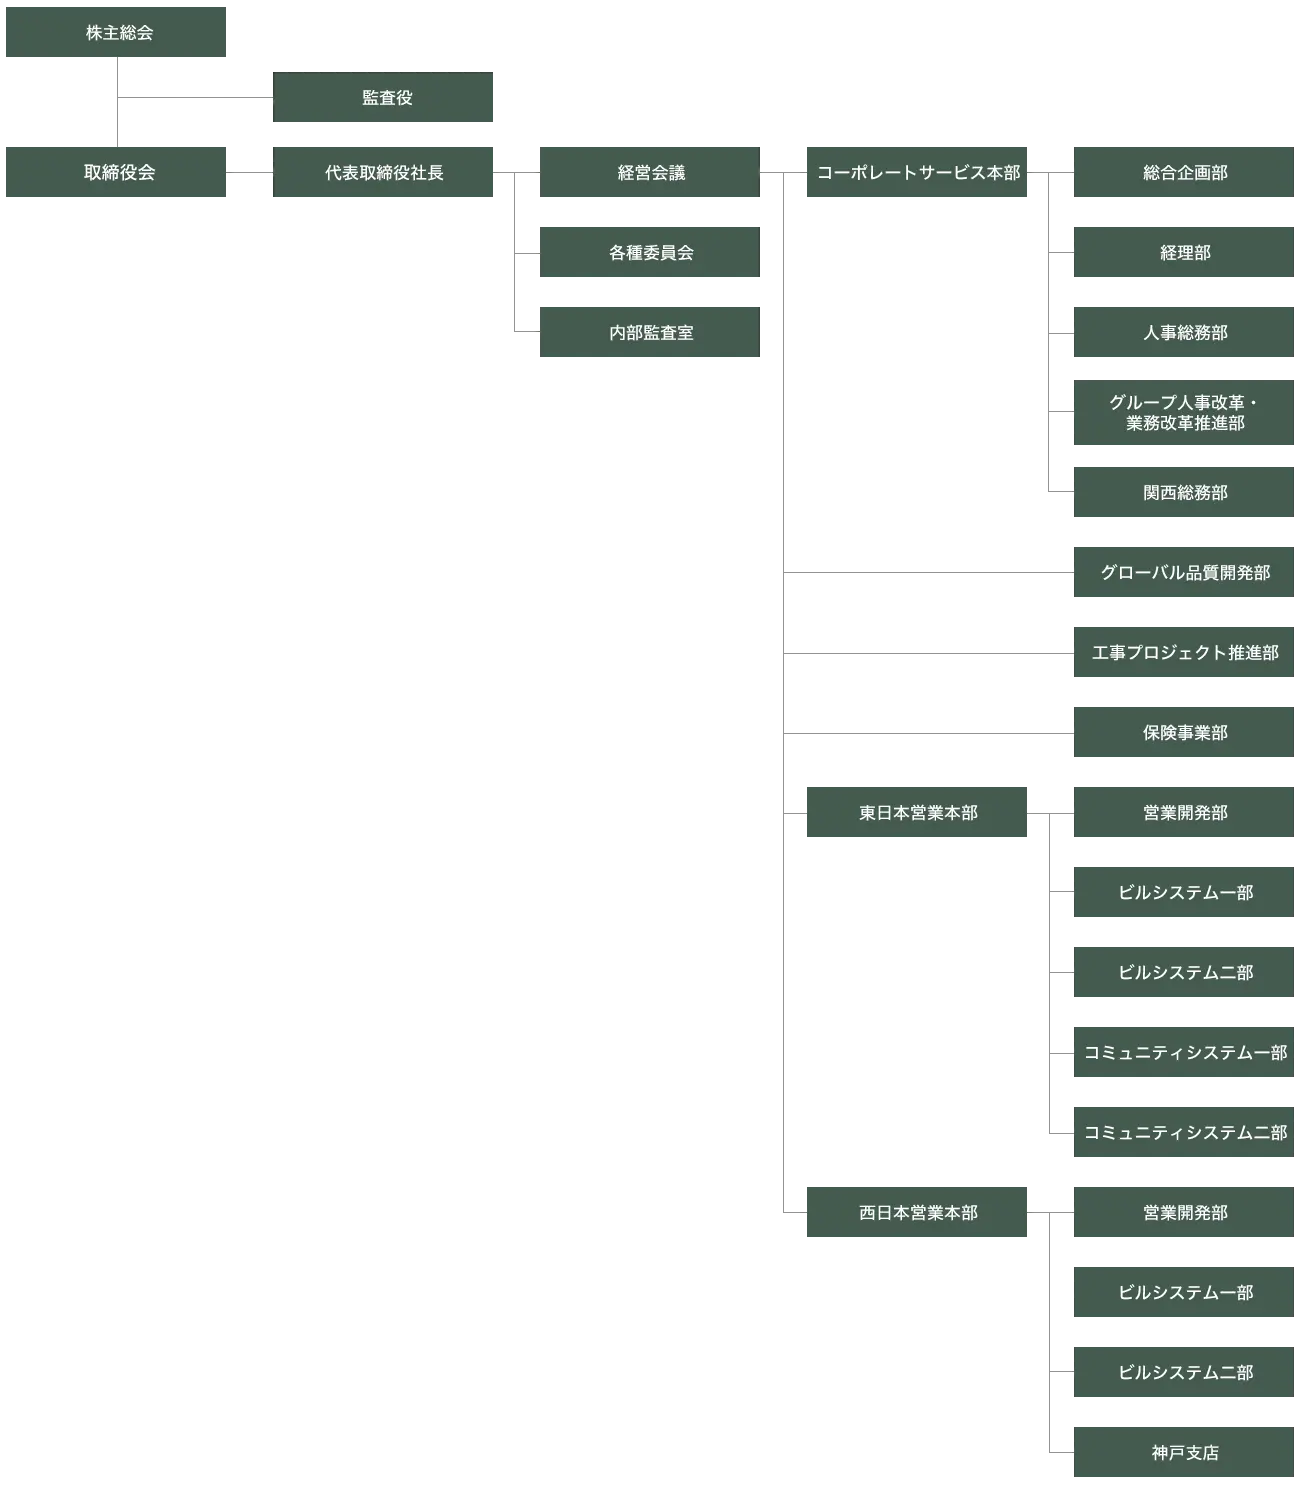Click the グローバル品質開発部 box
1300x1502 pixels.
point(1184,572)
